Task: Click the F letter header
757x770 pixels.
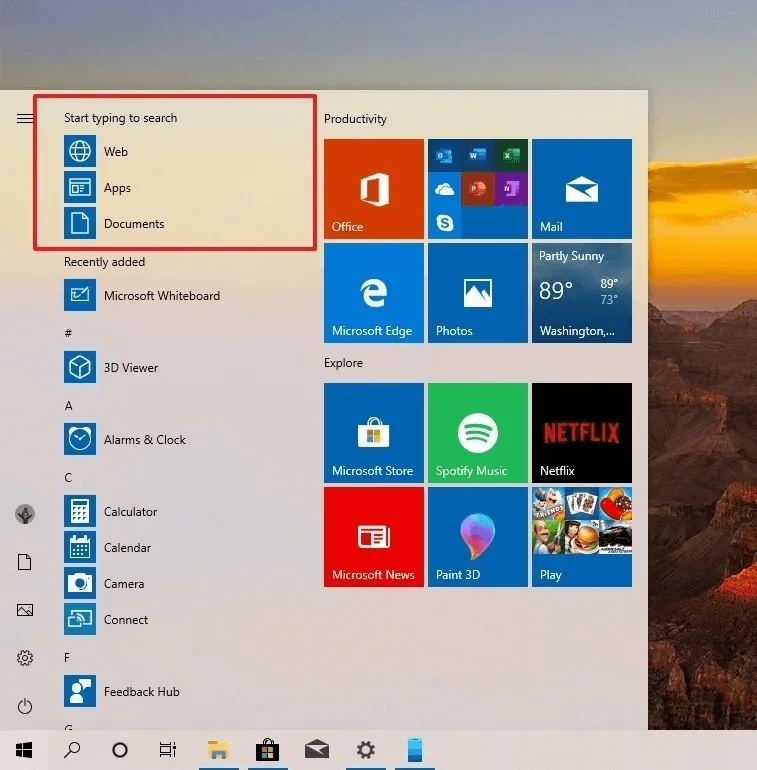Action: coord(67,657)
